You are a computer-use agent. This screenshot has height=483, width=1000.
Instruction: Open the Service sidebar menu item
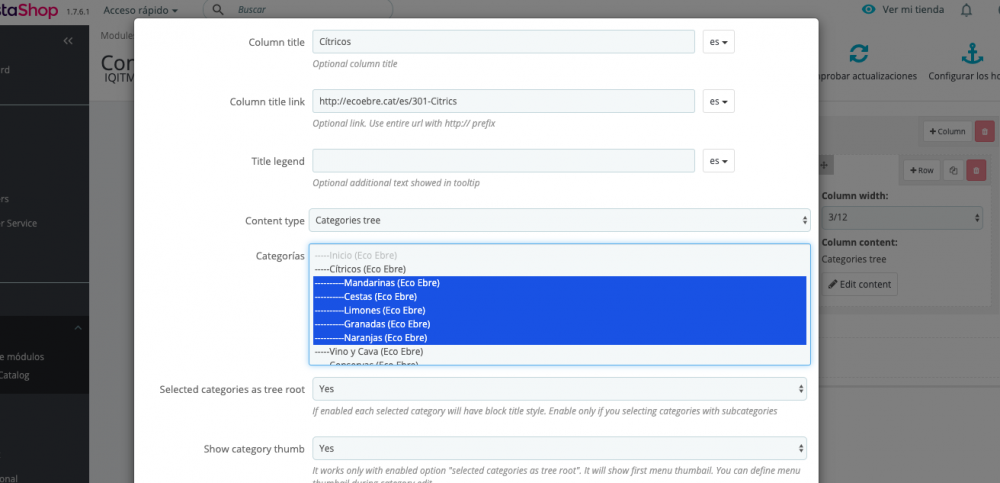coord(18,223)
